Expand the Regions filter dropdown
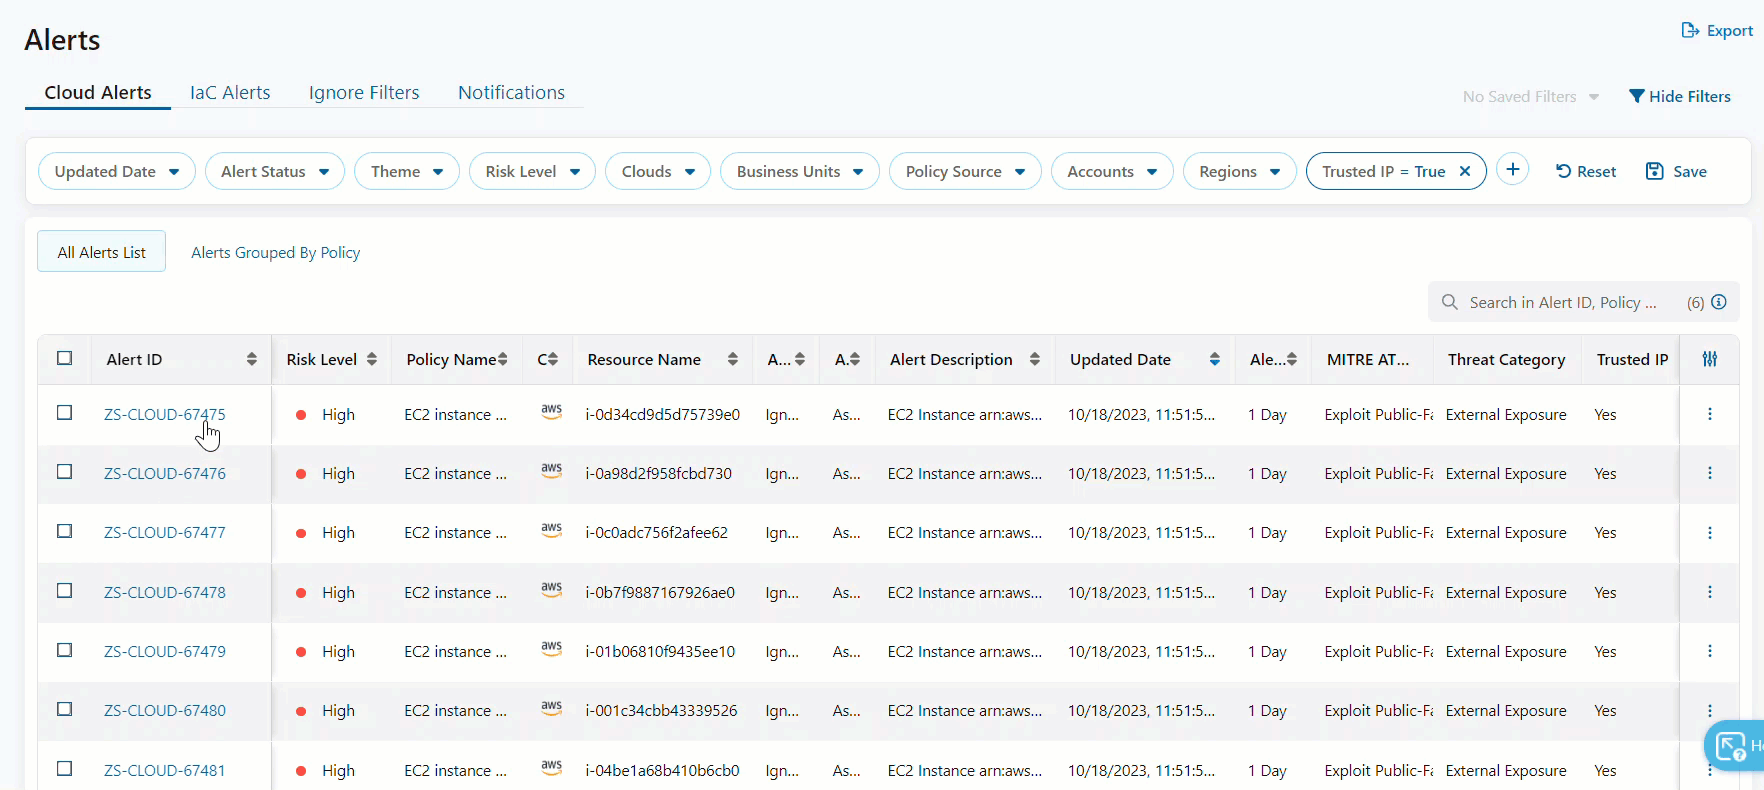This screenshot has width=1764, height=790. pyautogui.click(x=1240, y=171)
